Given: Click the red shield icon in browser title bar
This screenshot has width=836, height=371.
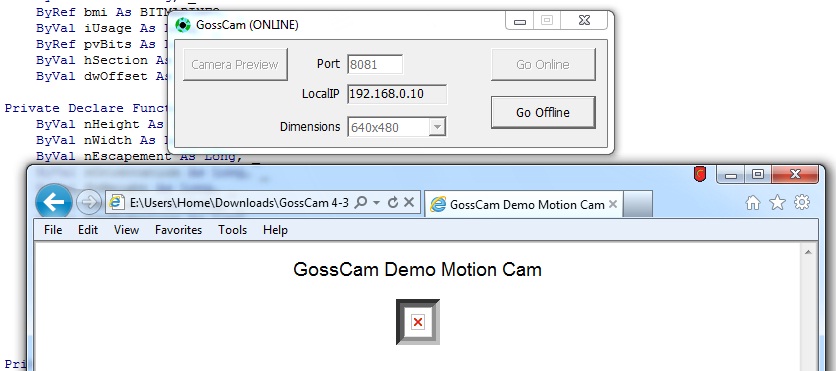Looking at the screenshot, I should point(700,174).
